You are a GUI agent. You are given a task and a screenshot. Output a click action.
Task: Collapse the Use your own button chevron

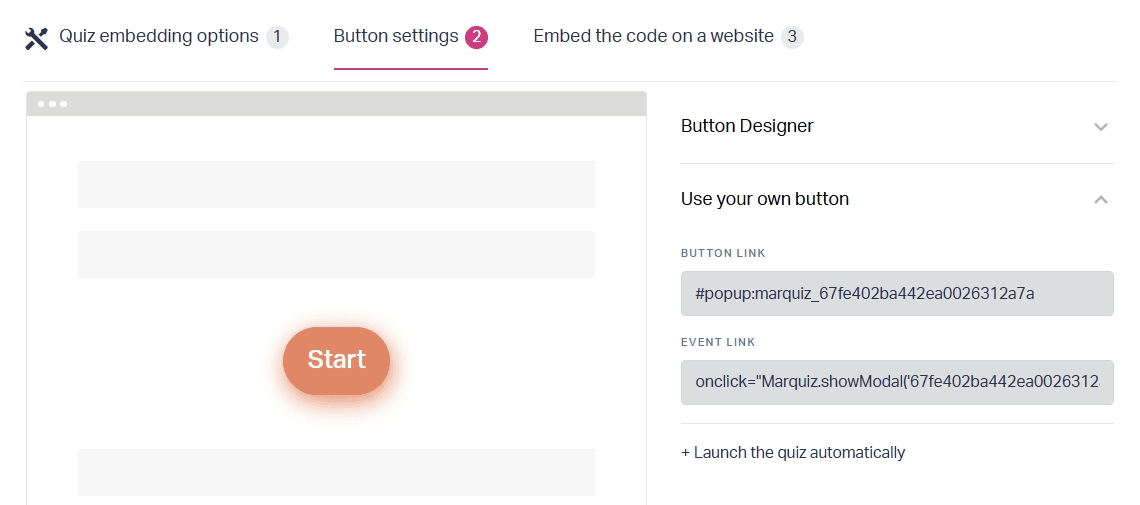[x=1101, y=199]
